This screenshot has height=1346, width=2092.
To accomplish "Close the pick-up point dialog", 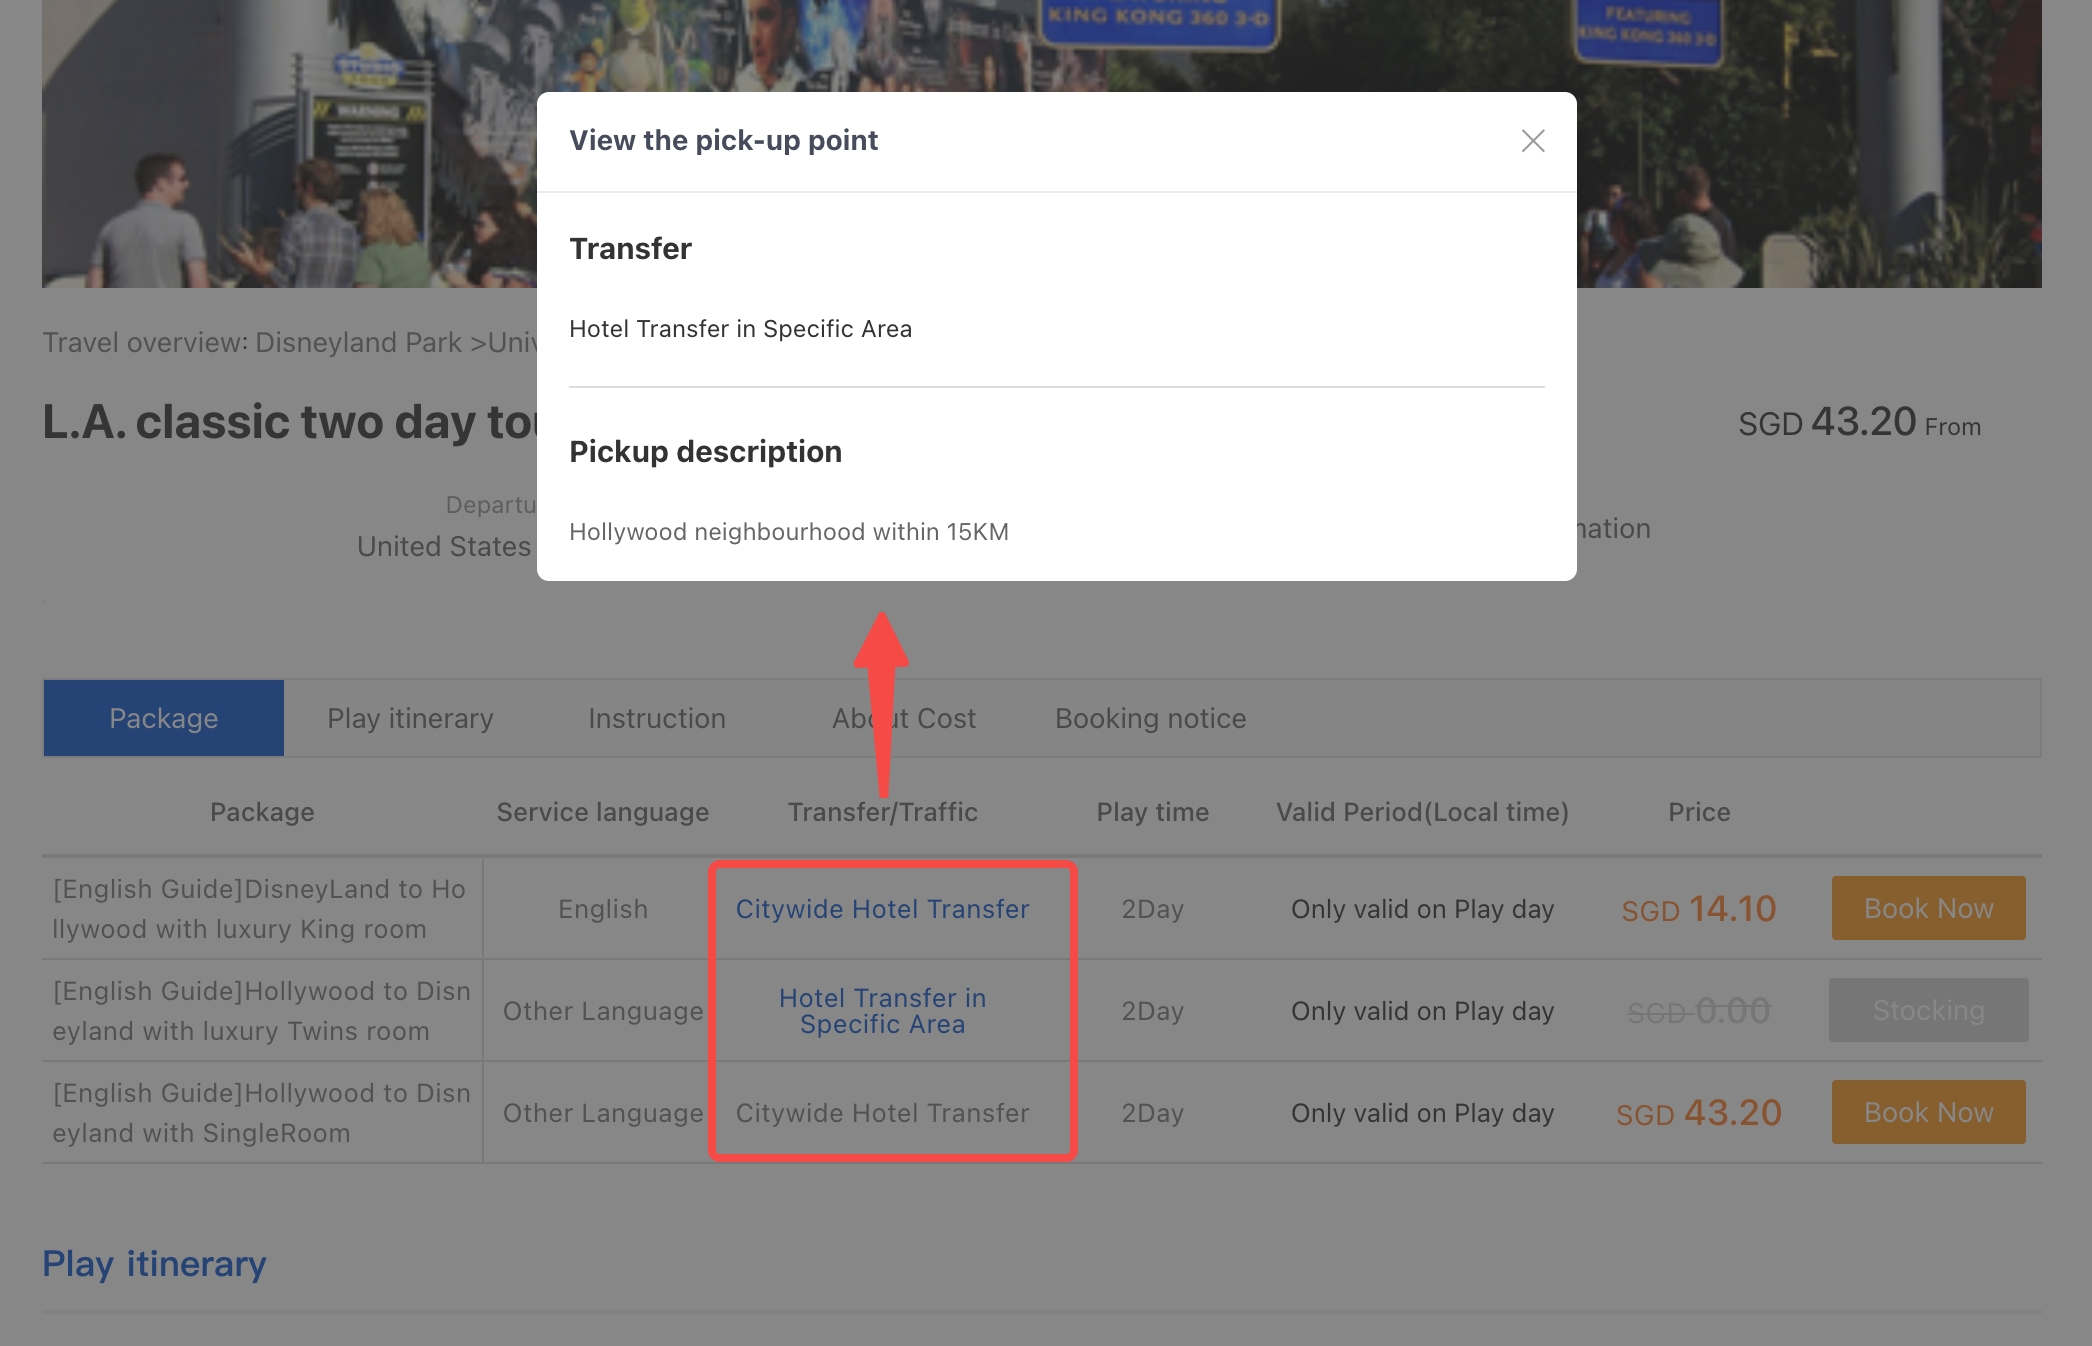I will (x=1532, y=141).
